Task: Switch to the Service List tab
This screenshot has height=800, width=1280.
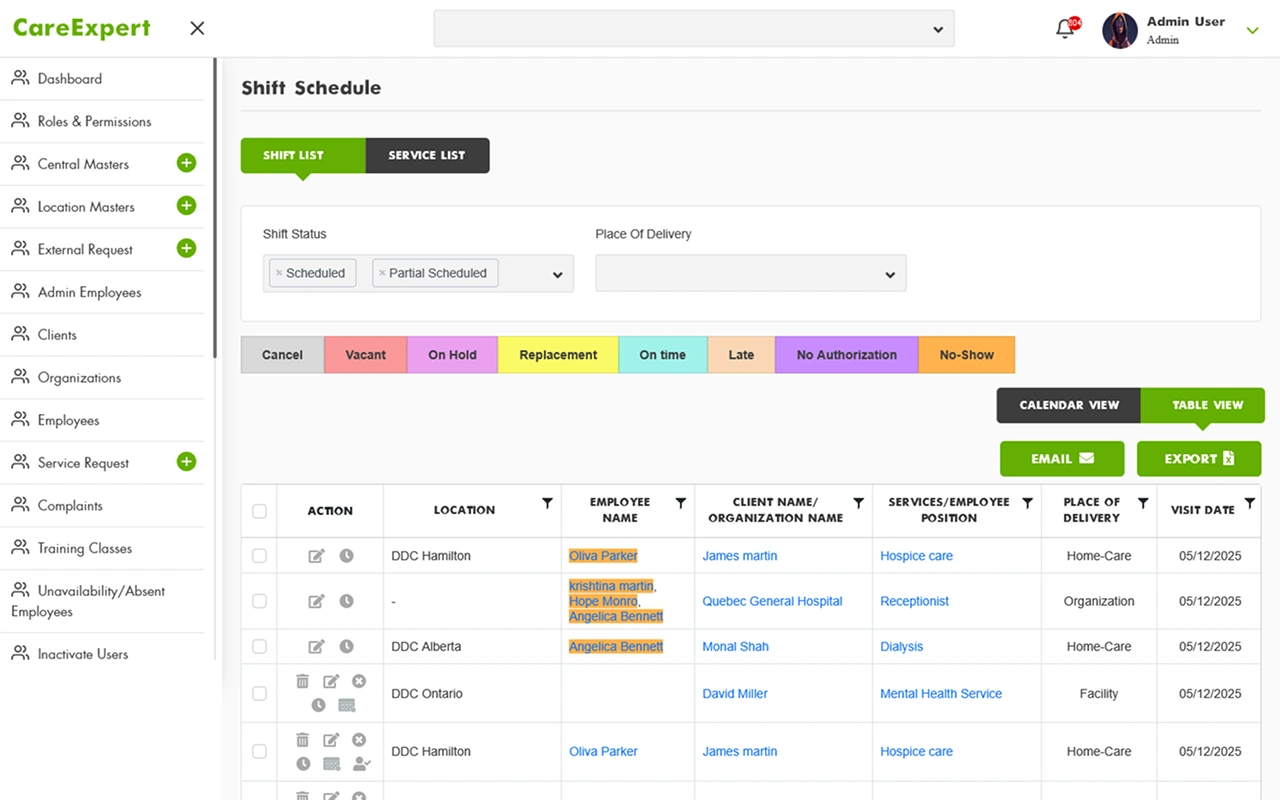Action: coord(427,155)
